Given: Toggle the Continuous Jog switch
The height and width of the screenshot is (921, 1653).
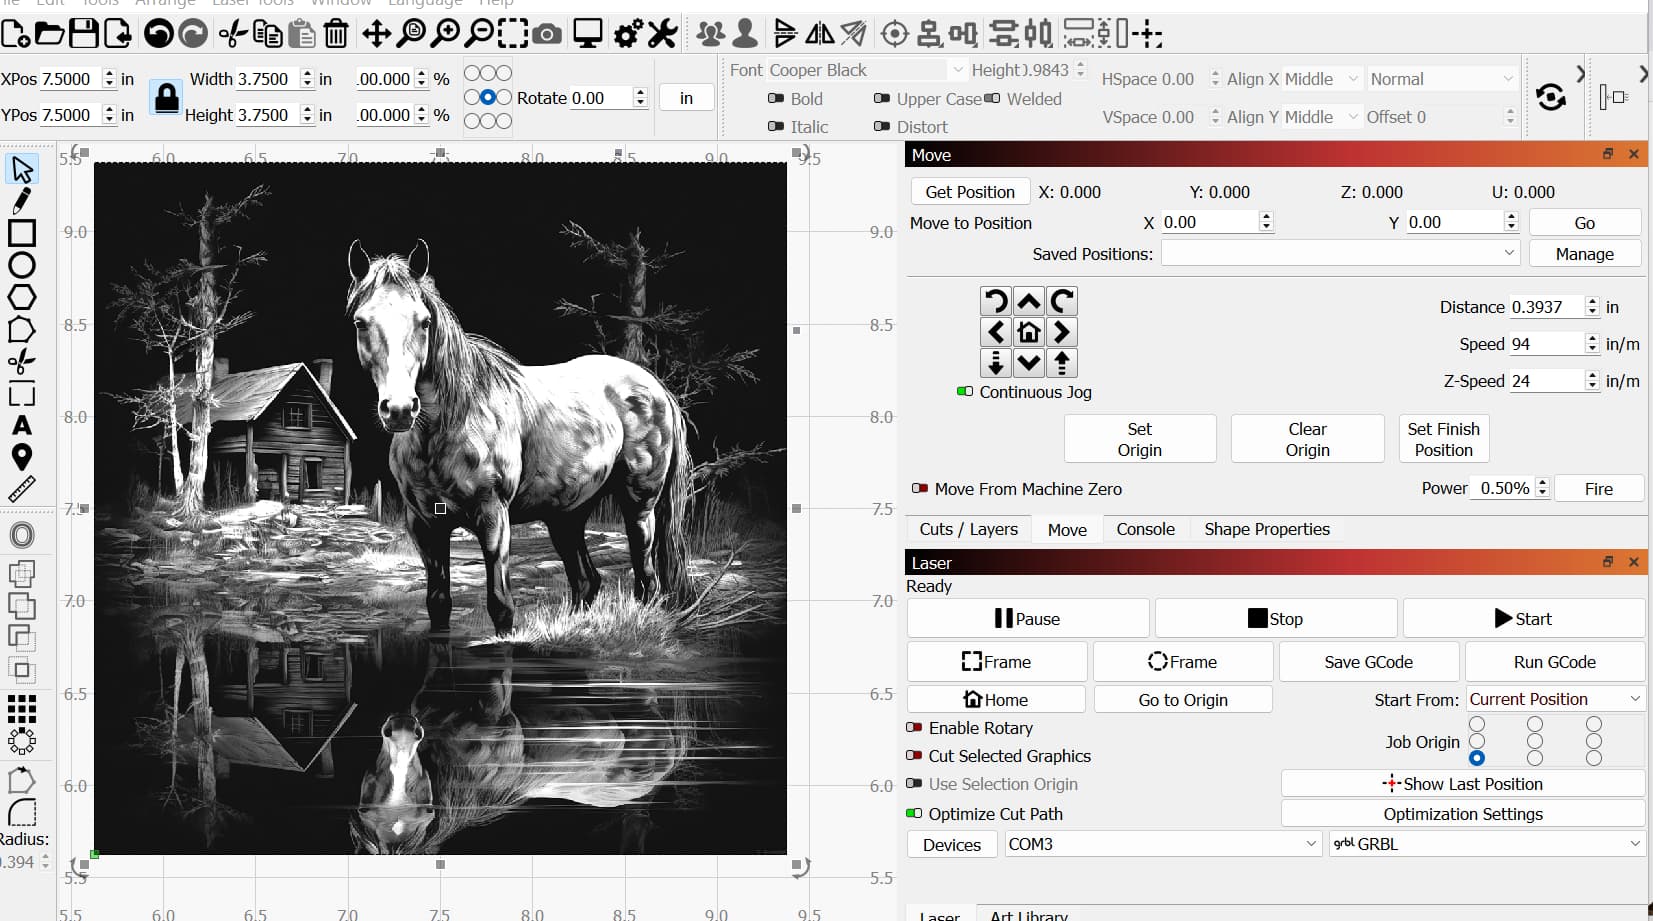Looking at the screenshot, I should click(965, 392).
